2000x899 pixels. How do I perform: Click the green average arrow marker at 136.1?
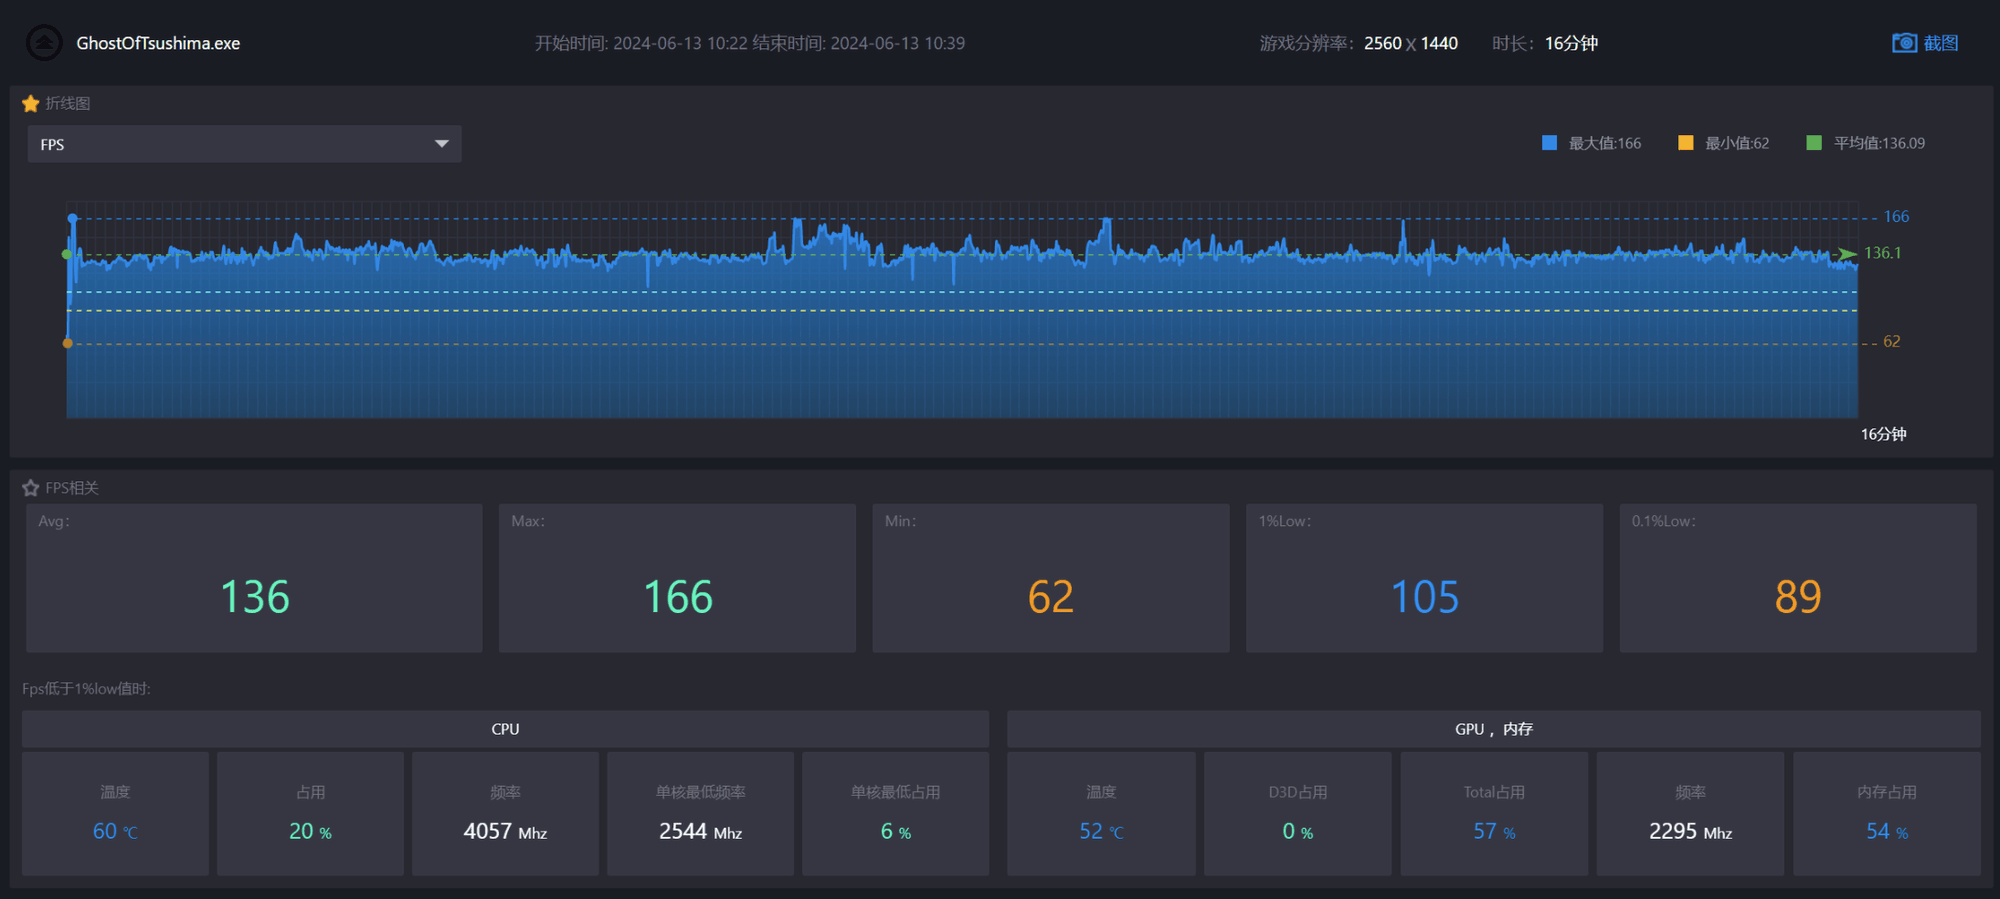point(1848,253)
